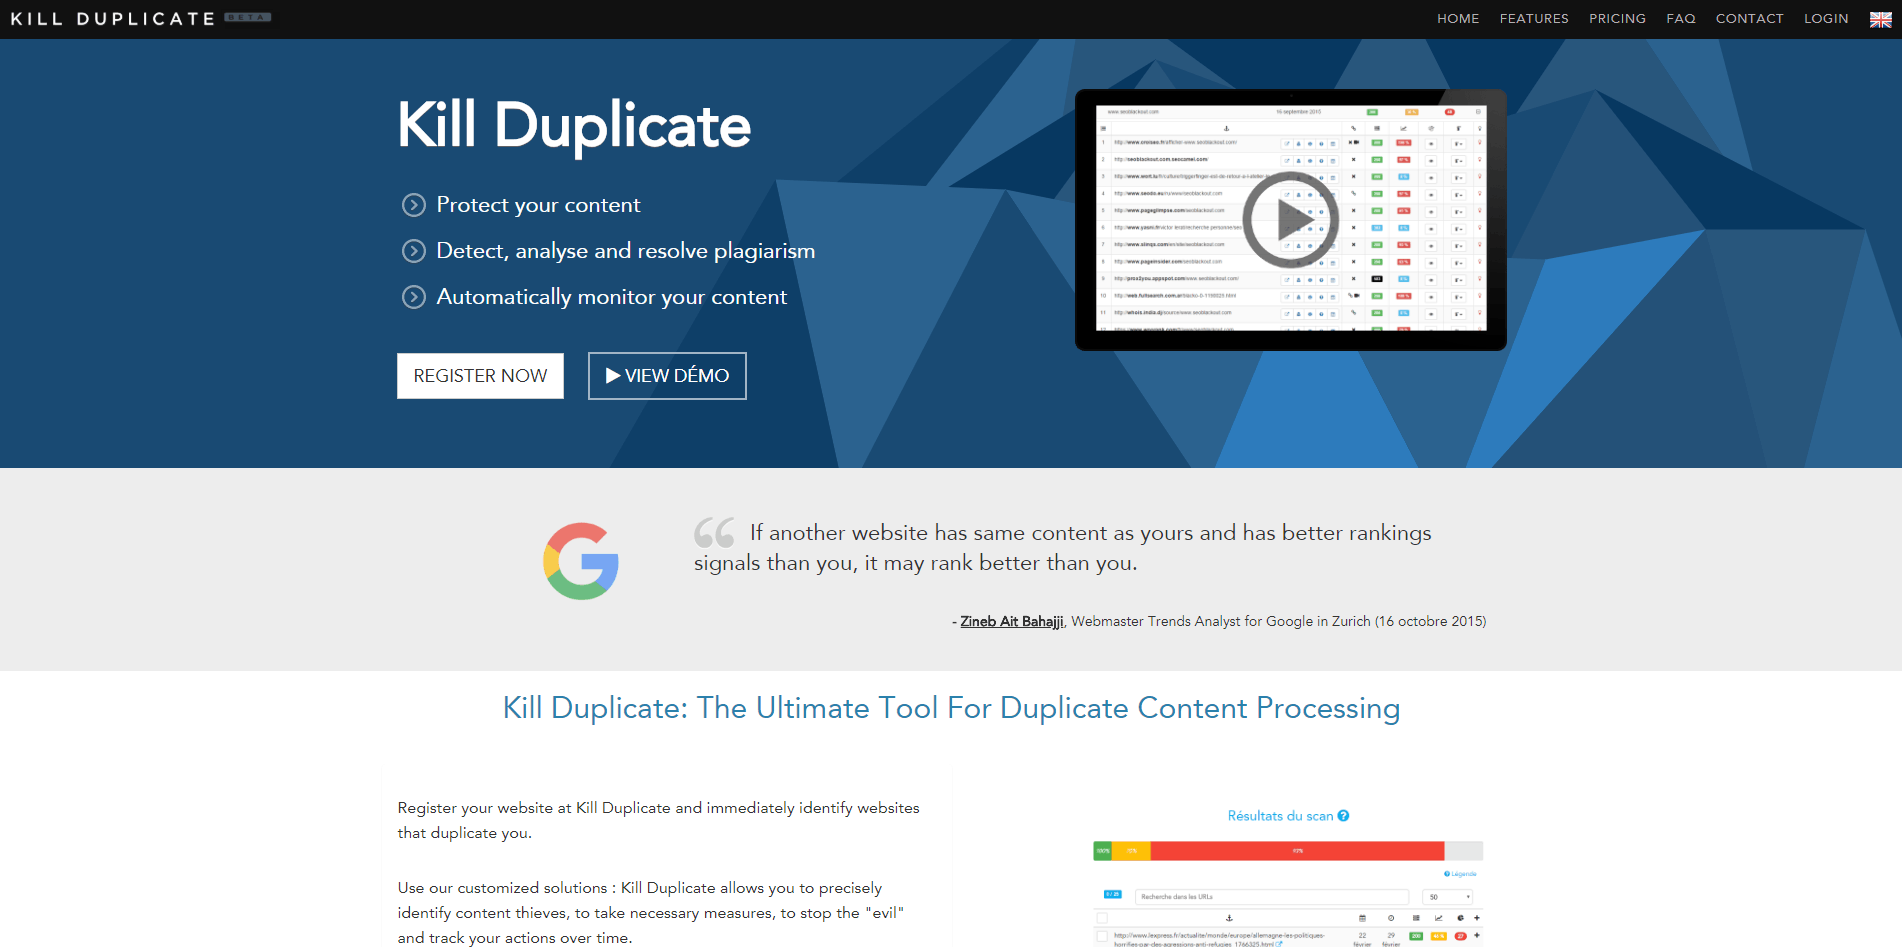Viewport: 1902px width, 947px height.
Task: Click the 'Register your website at Kill Duplicate' paragraph
Action: coord(659,820)
